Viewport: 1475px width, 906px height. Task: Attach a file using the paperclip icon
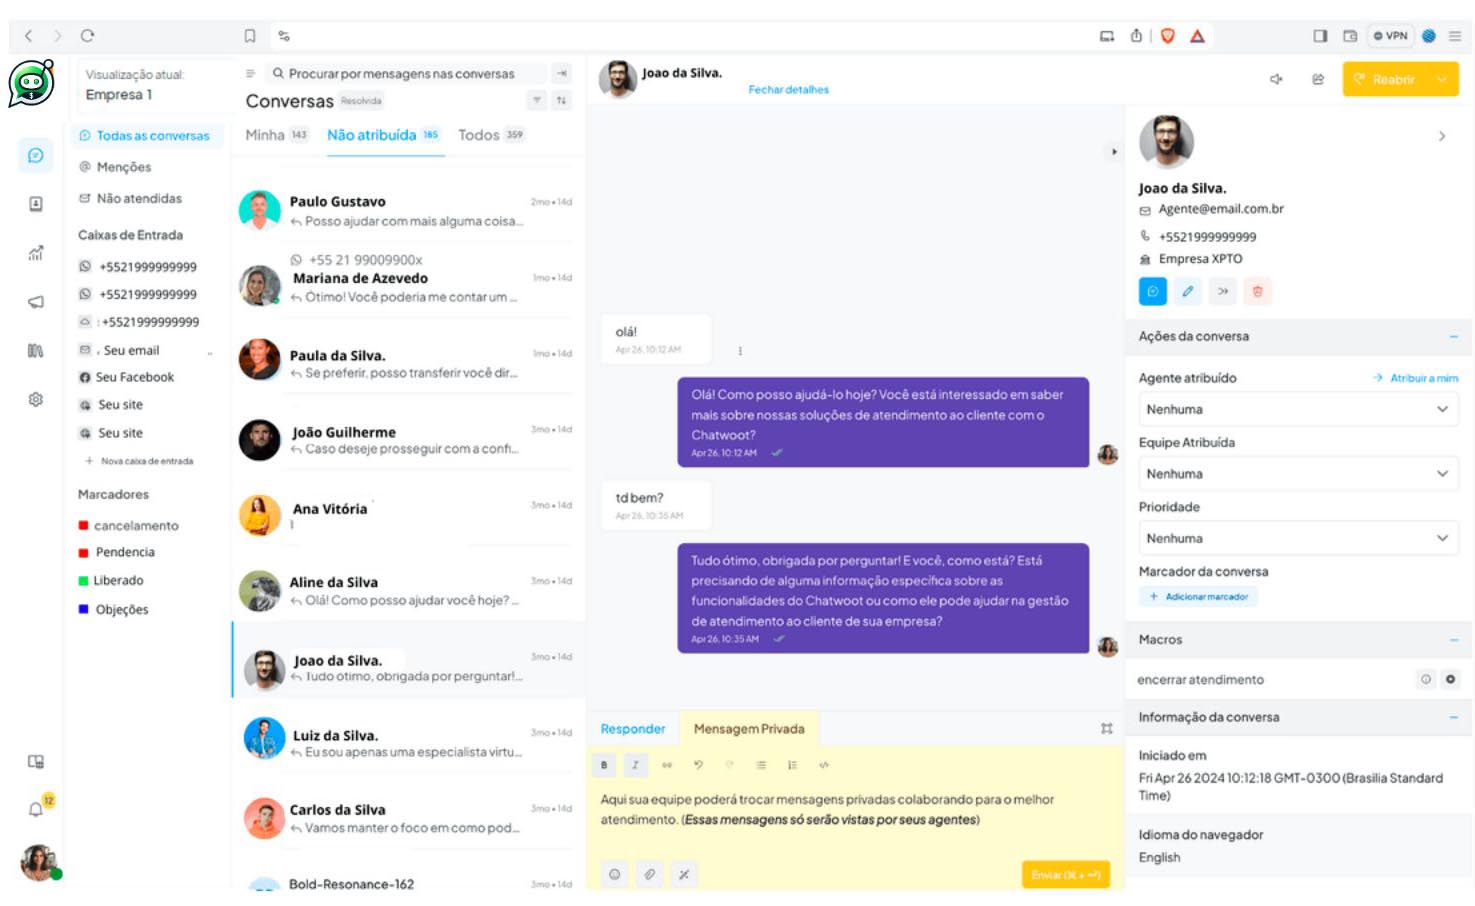click(649, 874)
